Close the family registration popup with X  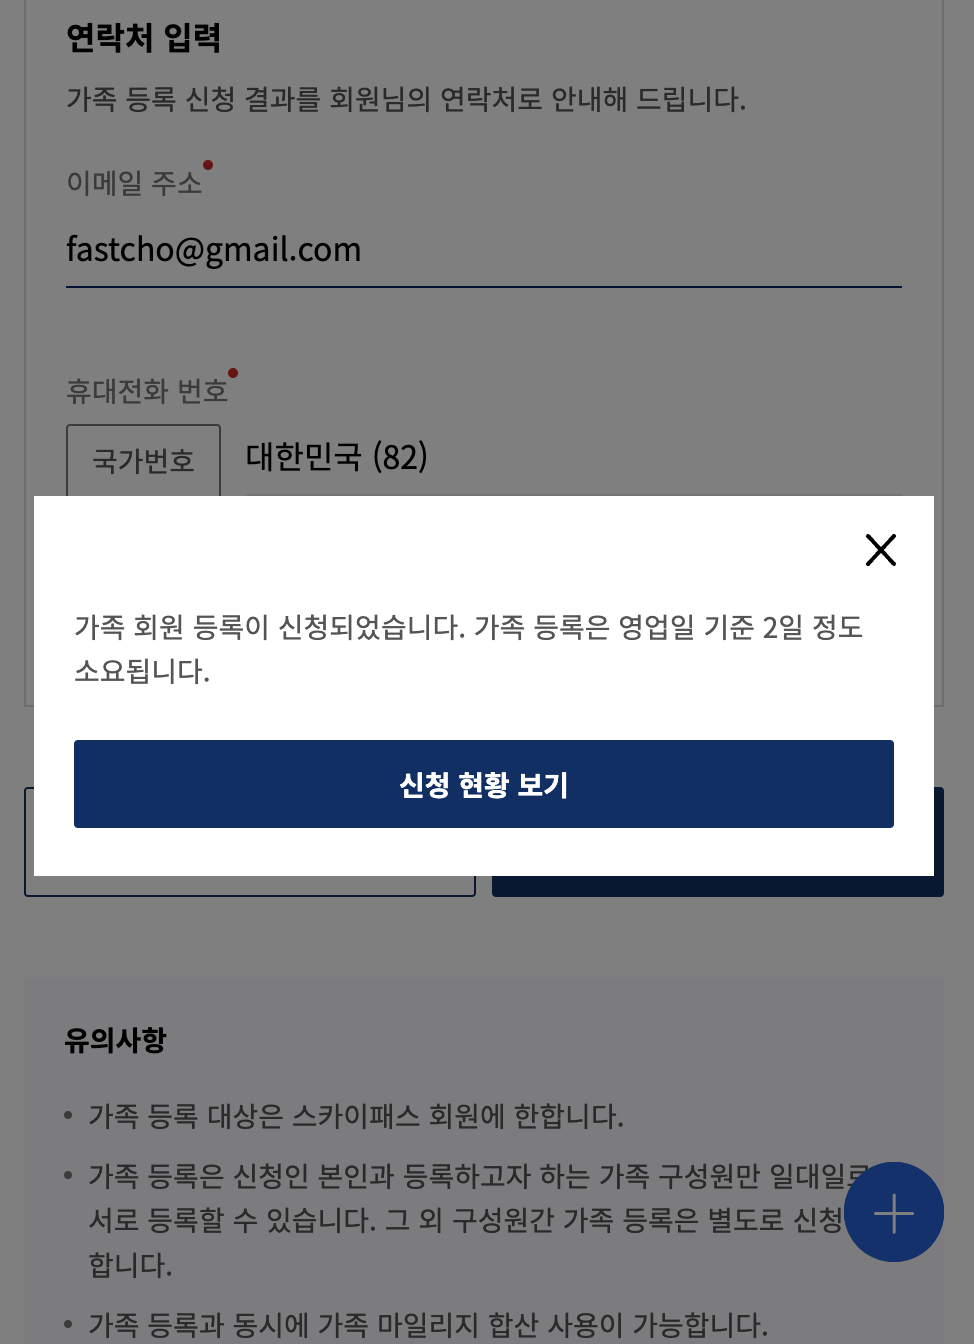click(880, 550)
